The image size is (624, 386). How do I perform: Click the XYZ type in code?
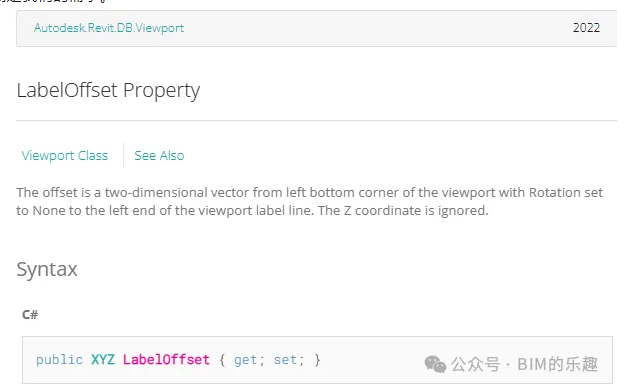pyautogui.click(x=103, y=360)
